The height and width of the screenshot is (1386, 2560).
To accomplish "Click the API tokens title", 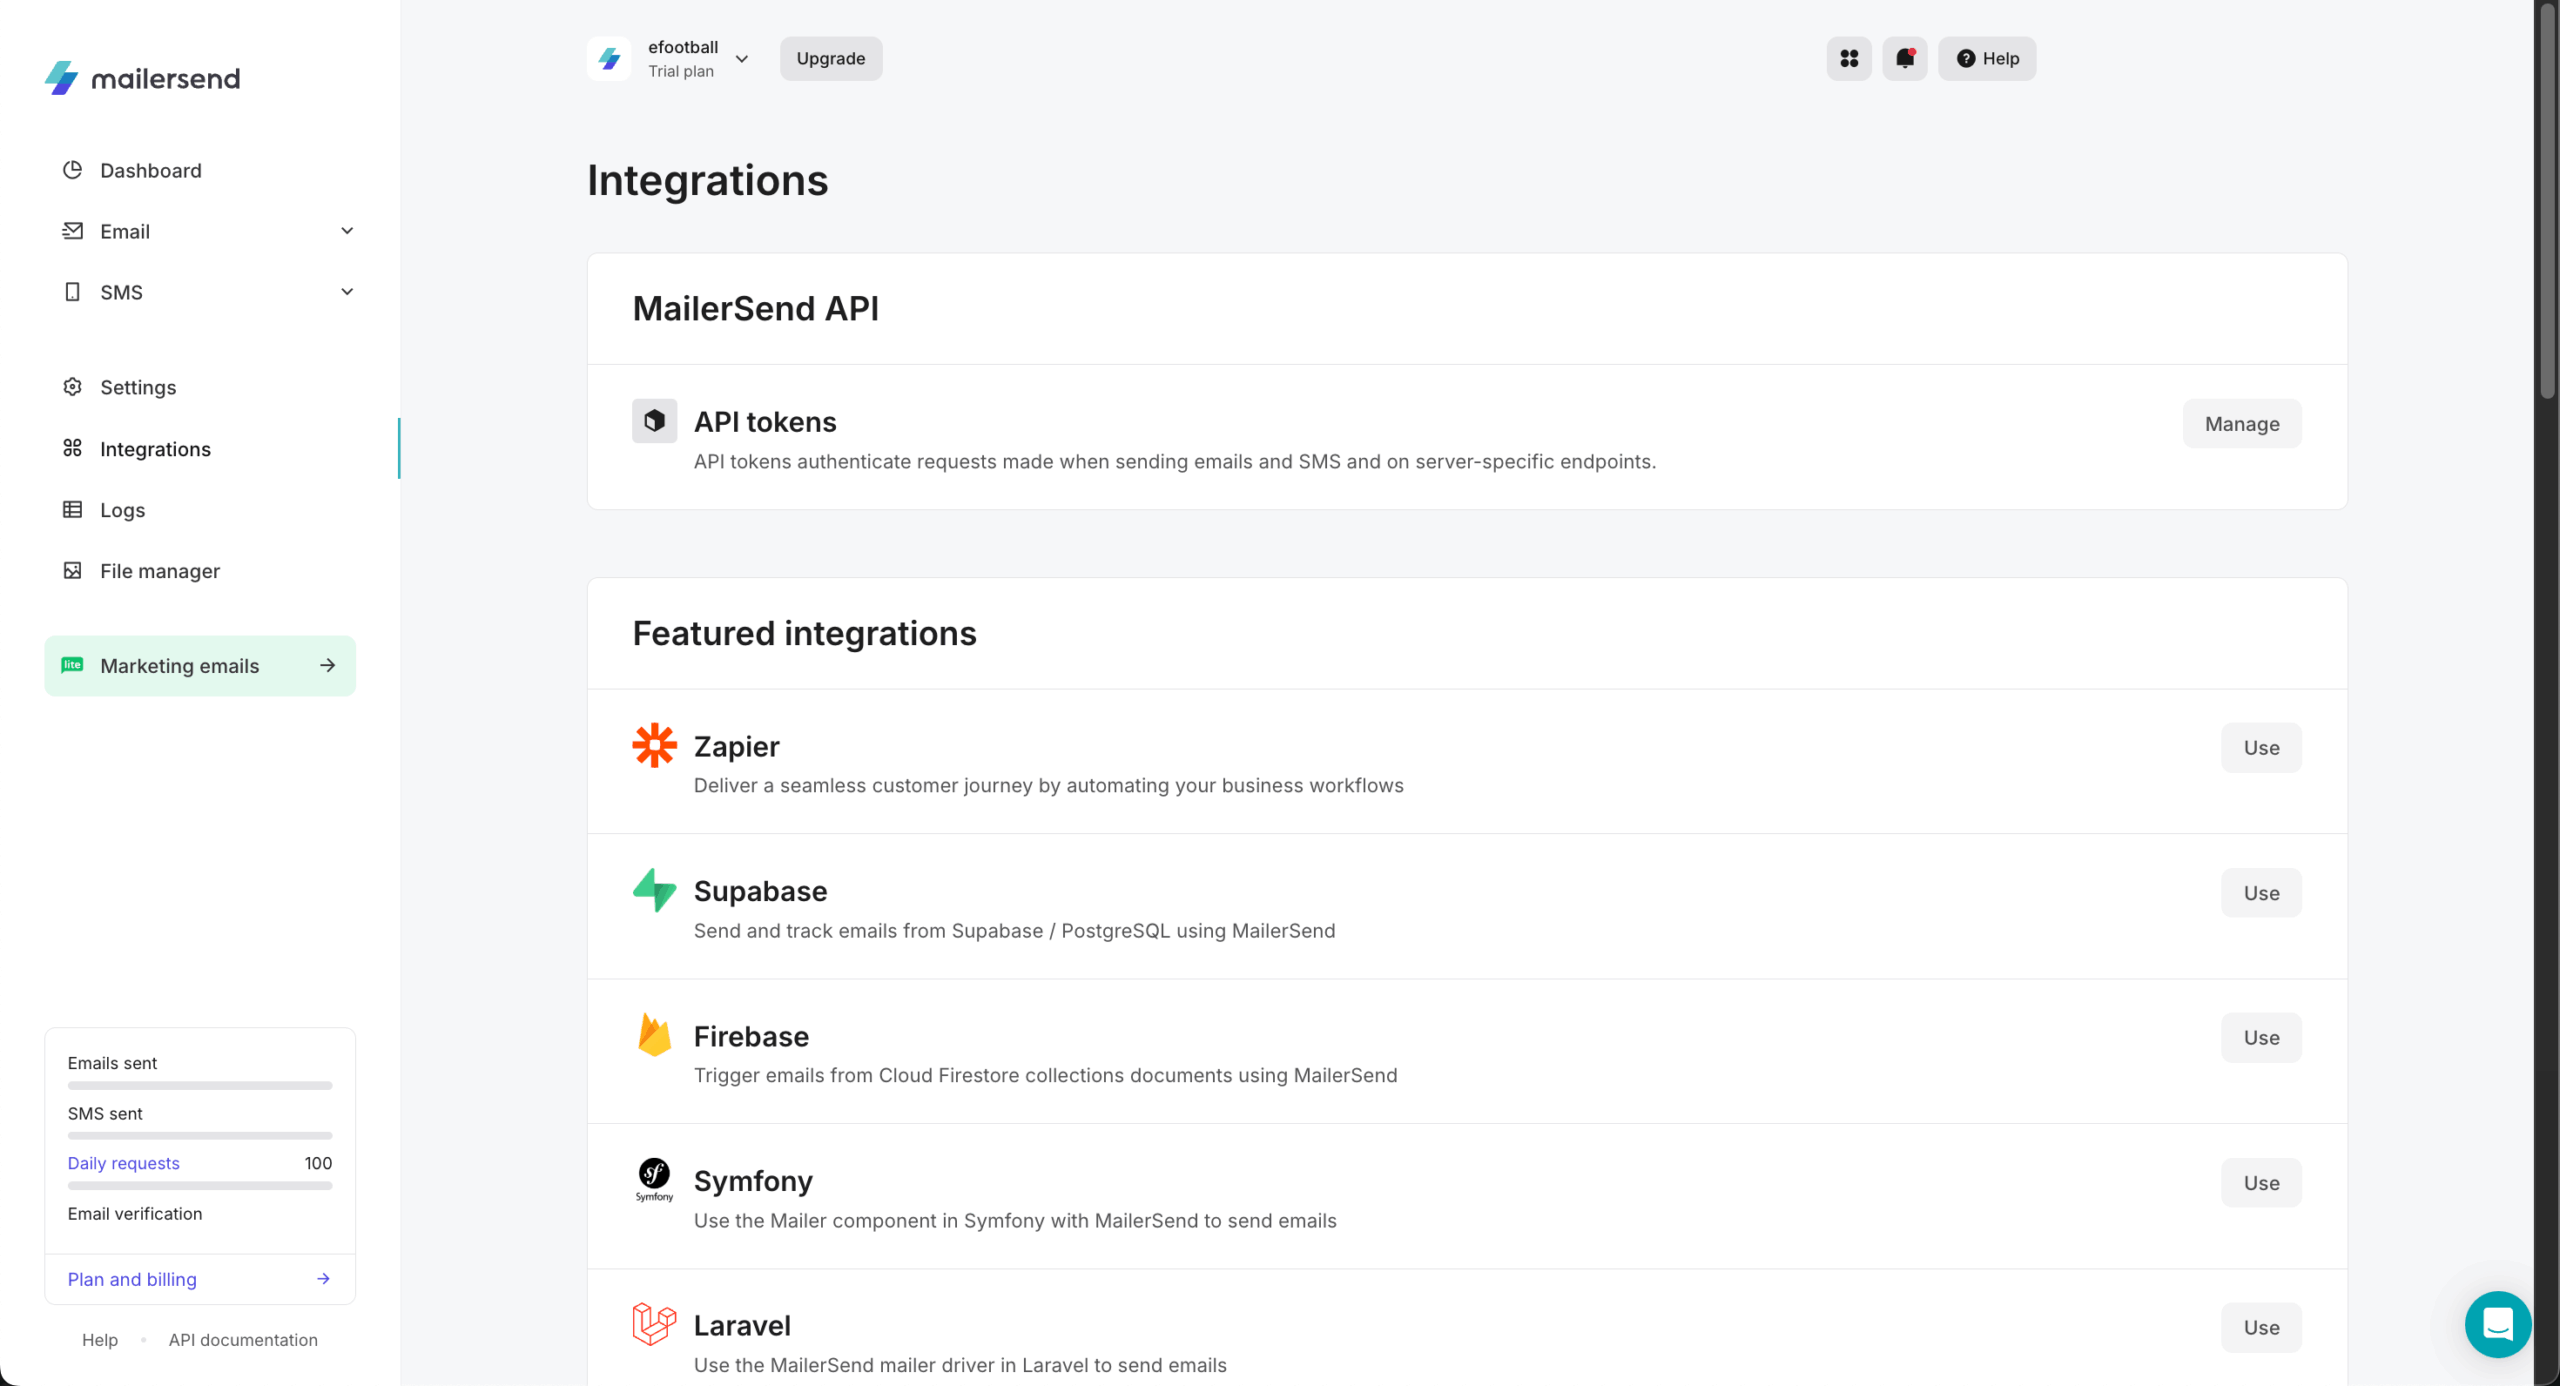I will (765, 422).
